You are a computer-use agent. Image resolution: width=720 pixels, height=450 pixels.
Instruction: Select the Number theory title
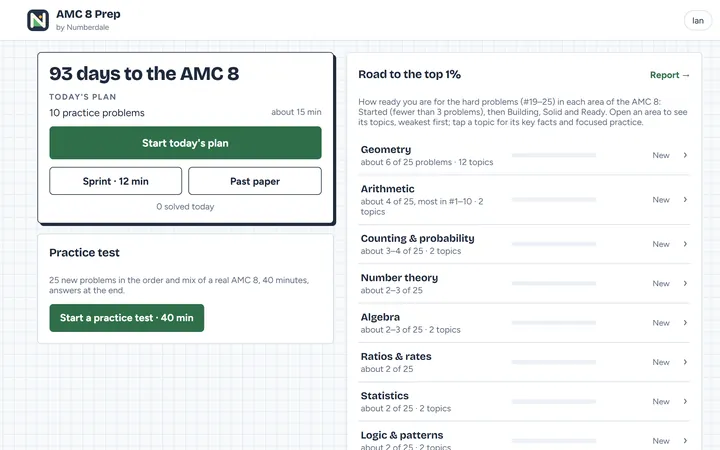(399, 278)
